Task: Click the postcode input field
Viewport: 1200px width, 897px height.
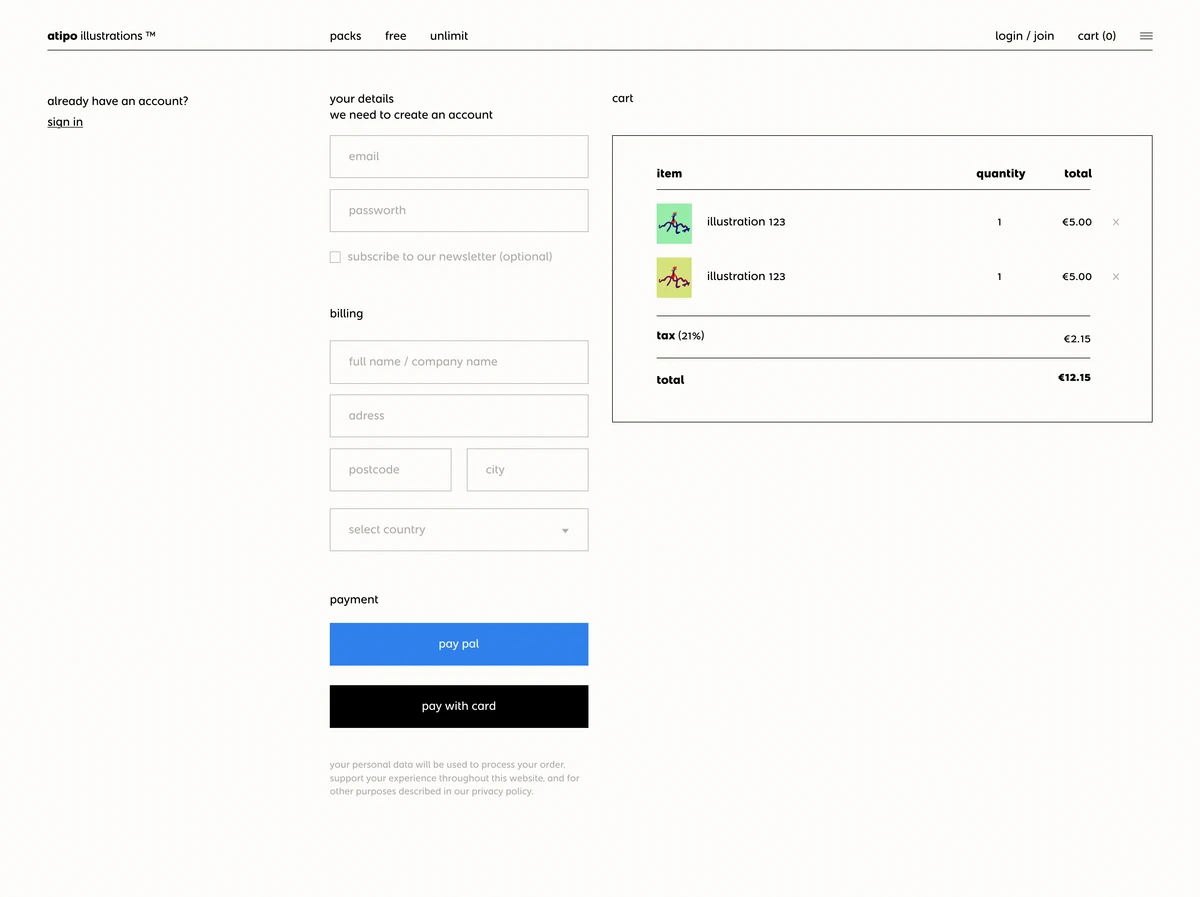Action: (x=390, y=469)
